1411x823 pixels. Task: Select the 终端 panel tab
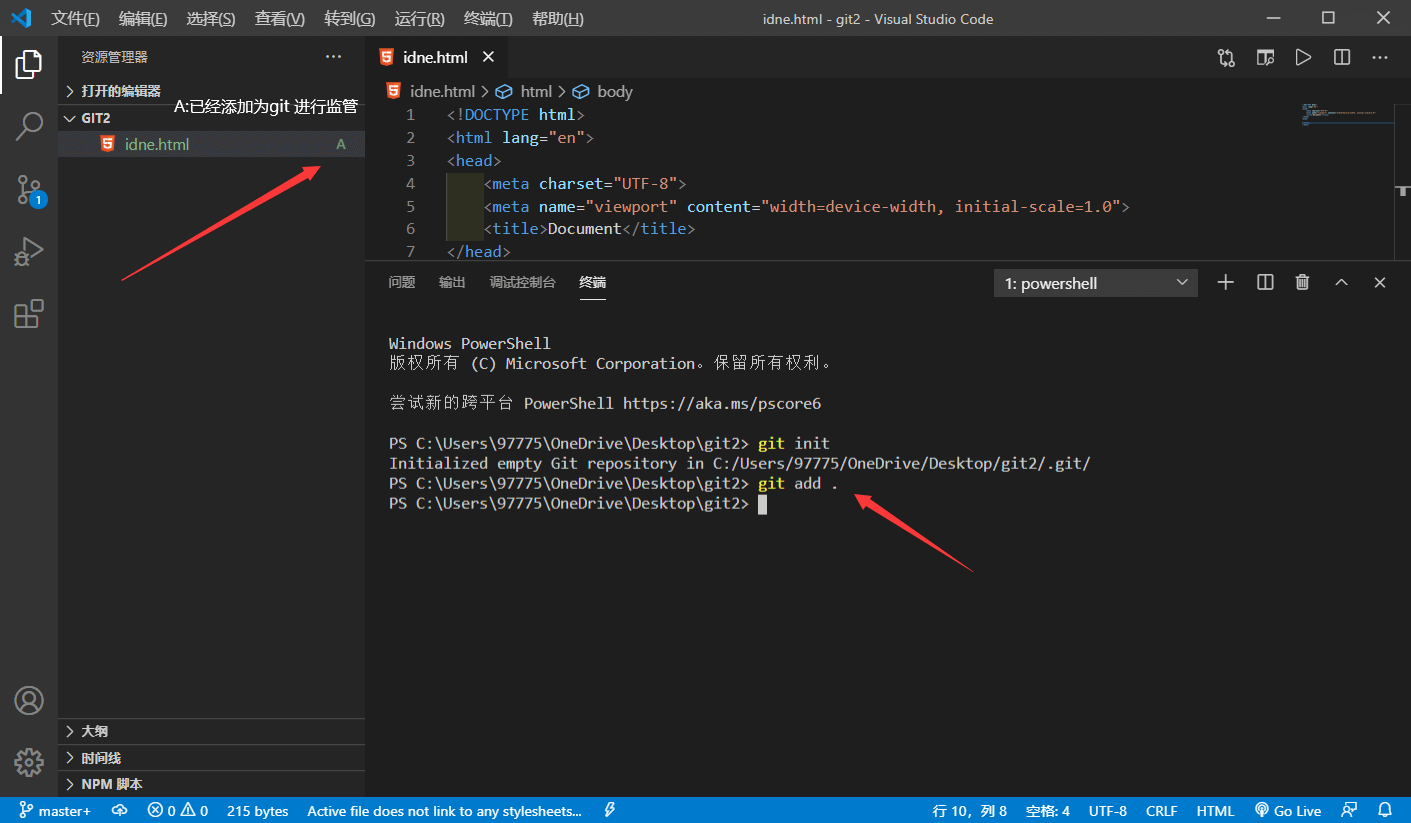click(593, 283)
